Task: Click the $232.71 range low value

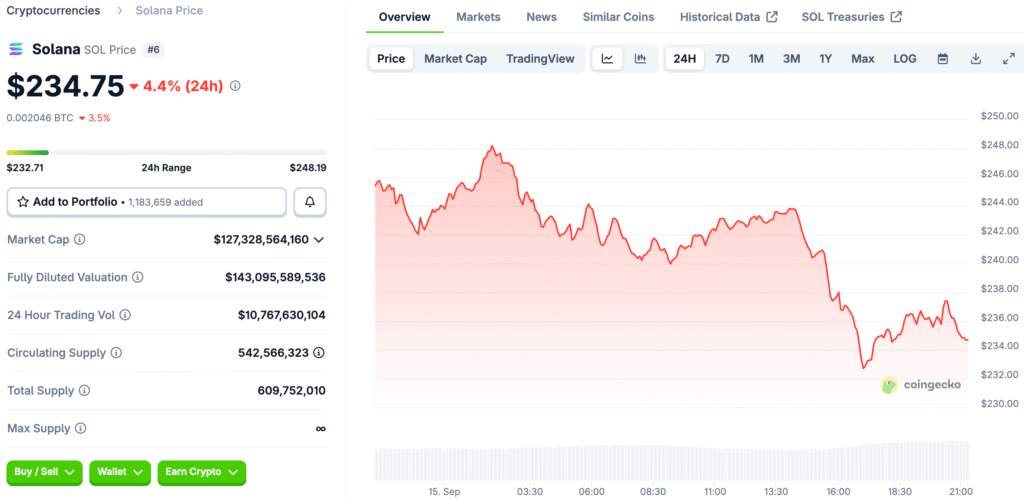Action: [x=25, y=168]
